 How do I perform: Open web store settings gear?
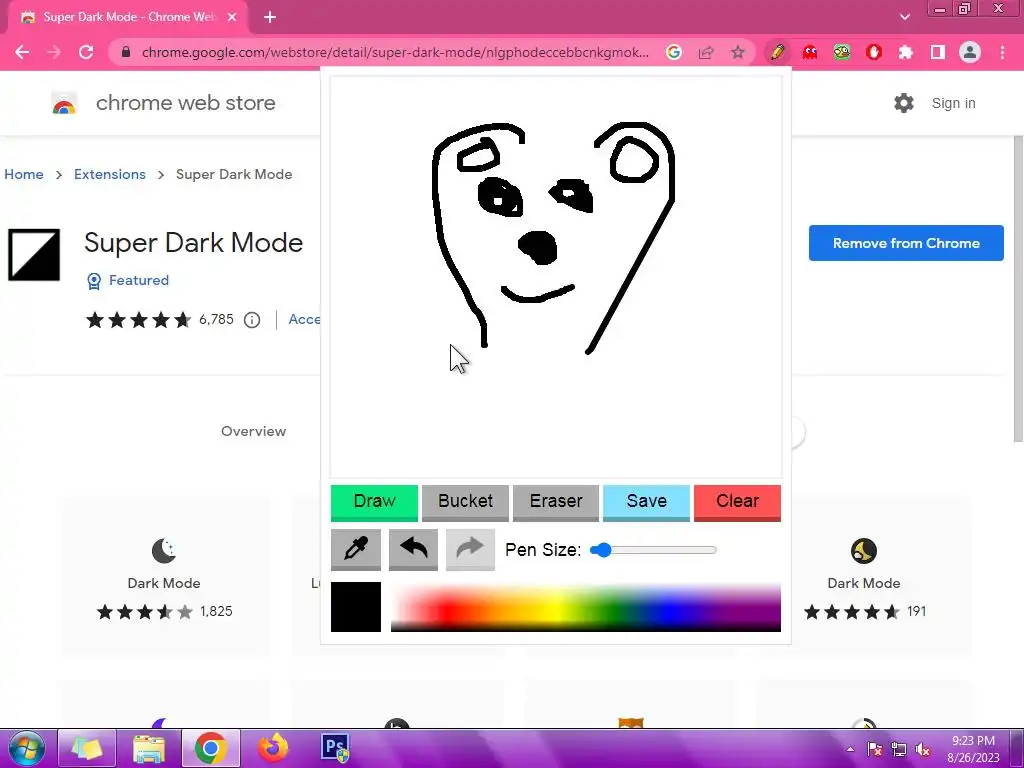(904, 103)
